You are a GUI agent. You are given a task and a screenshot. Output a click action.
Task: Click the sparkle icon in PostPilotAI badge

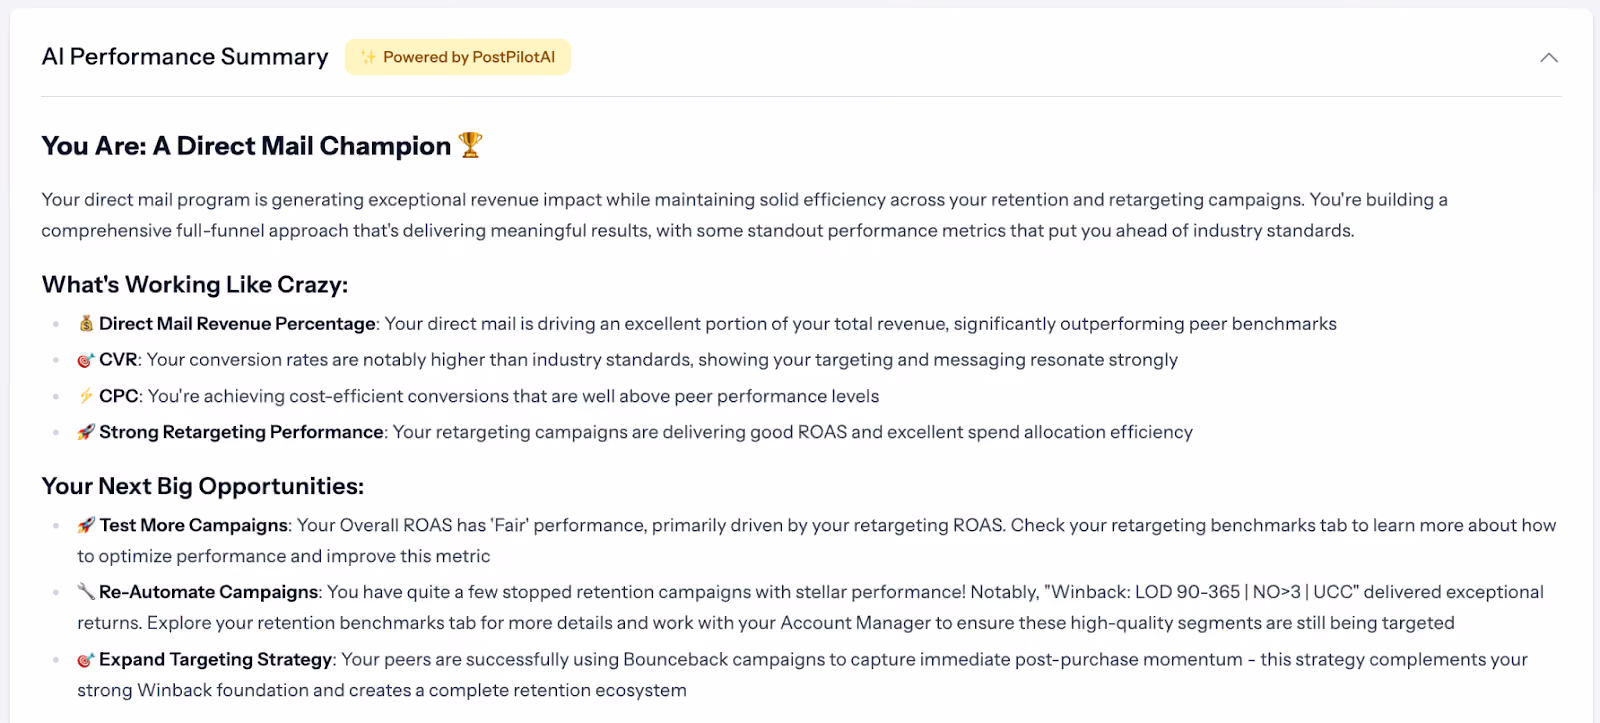(369, 57)
